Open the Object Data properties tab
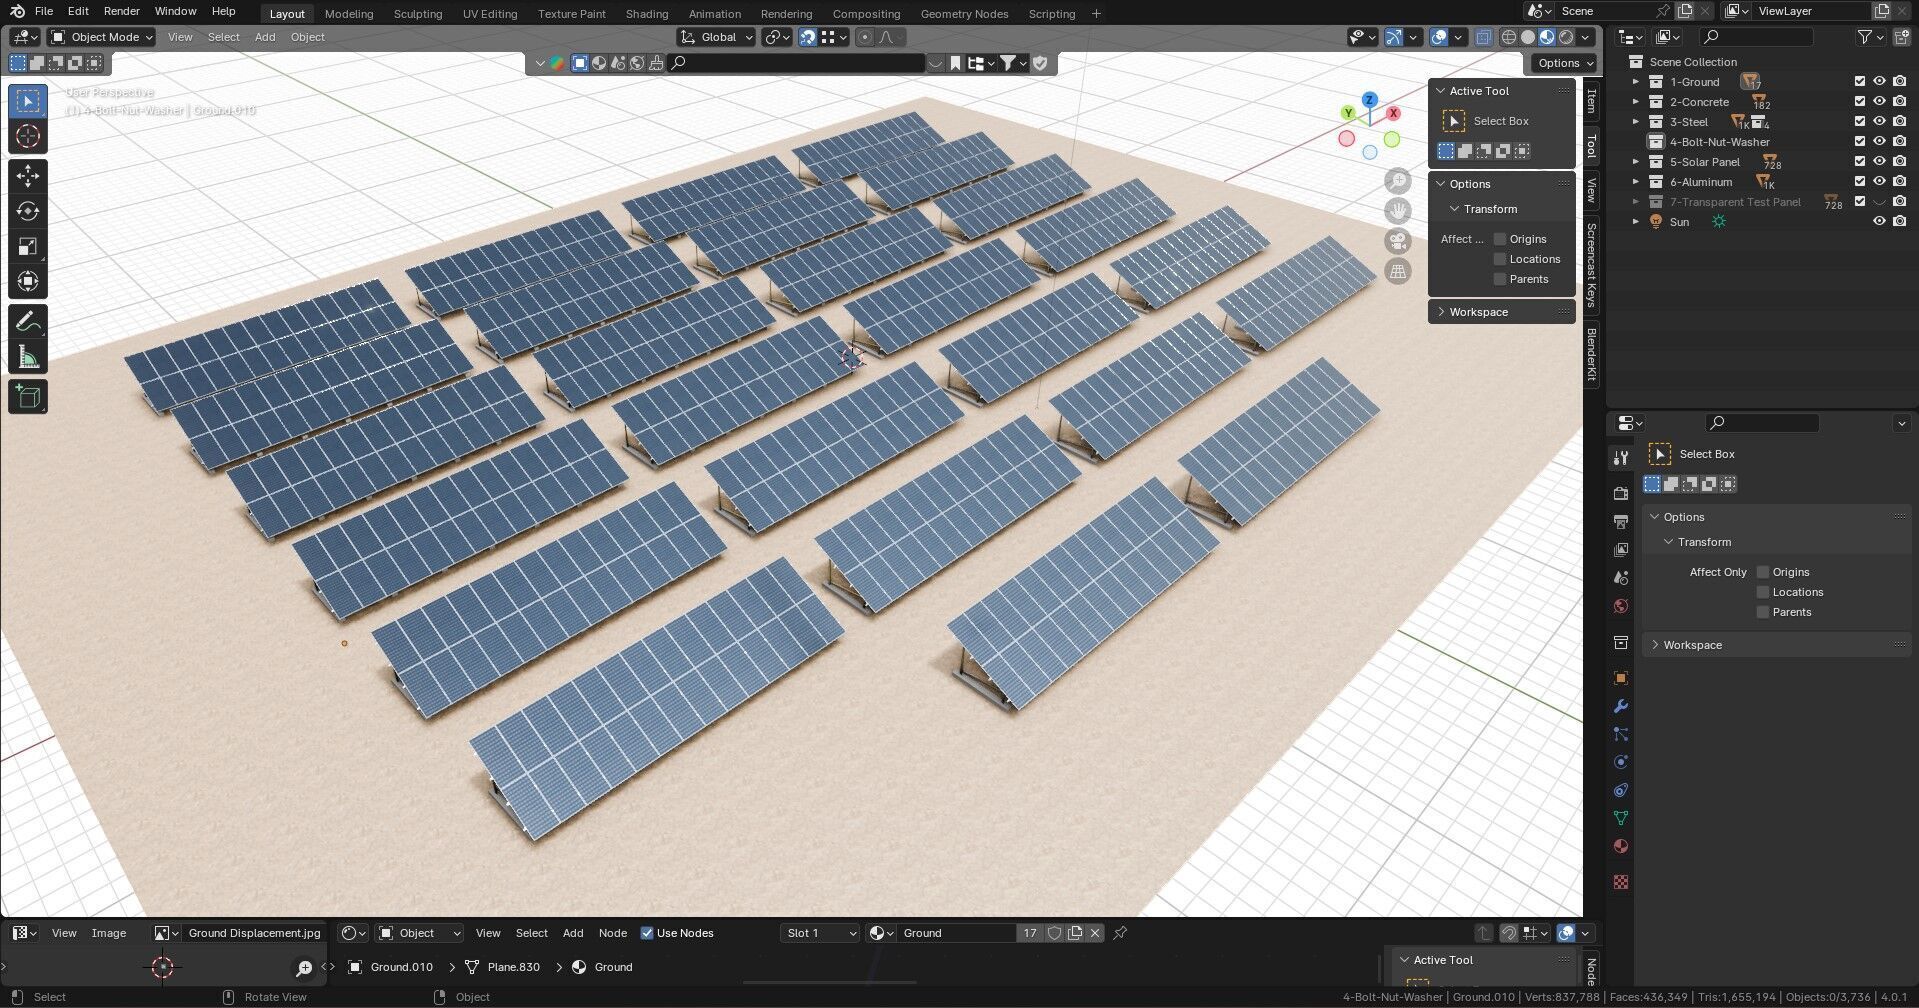The width and height of the screenshot is (1919, 1008). 1621,818
